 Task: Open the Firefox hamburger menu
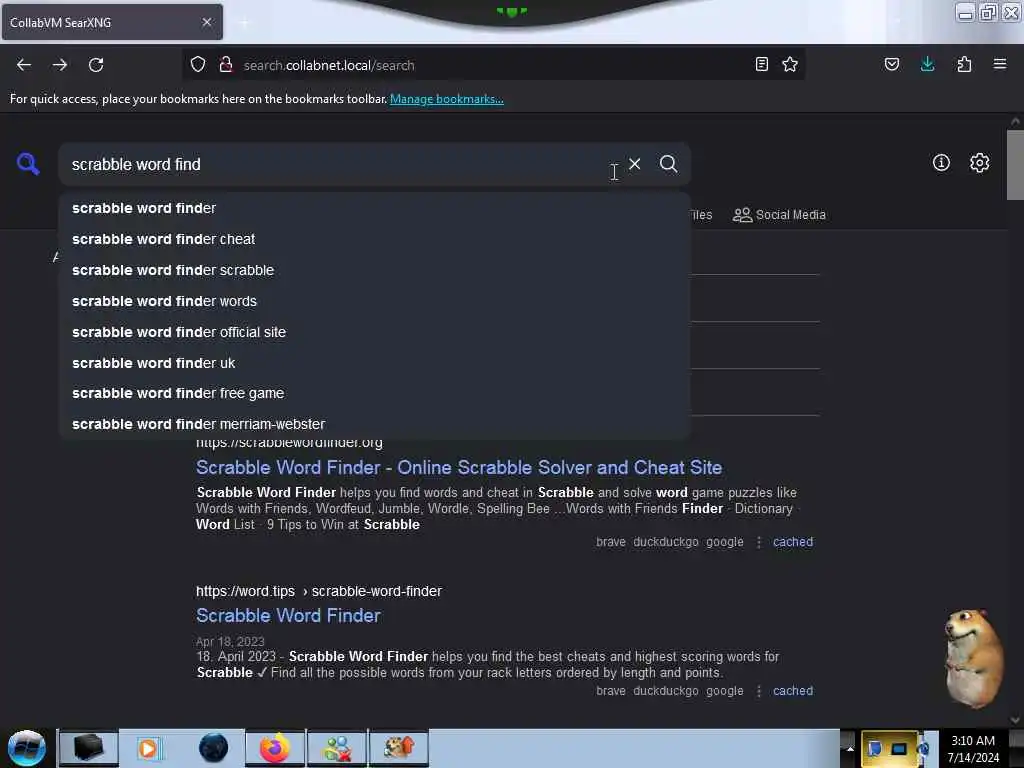[x=1000, y=64]
